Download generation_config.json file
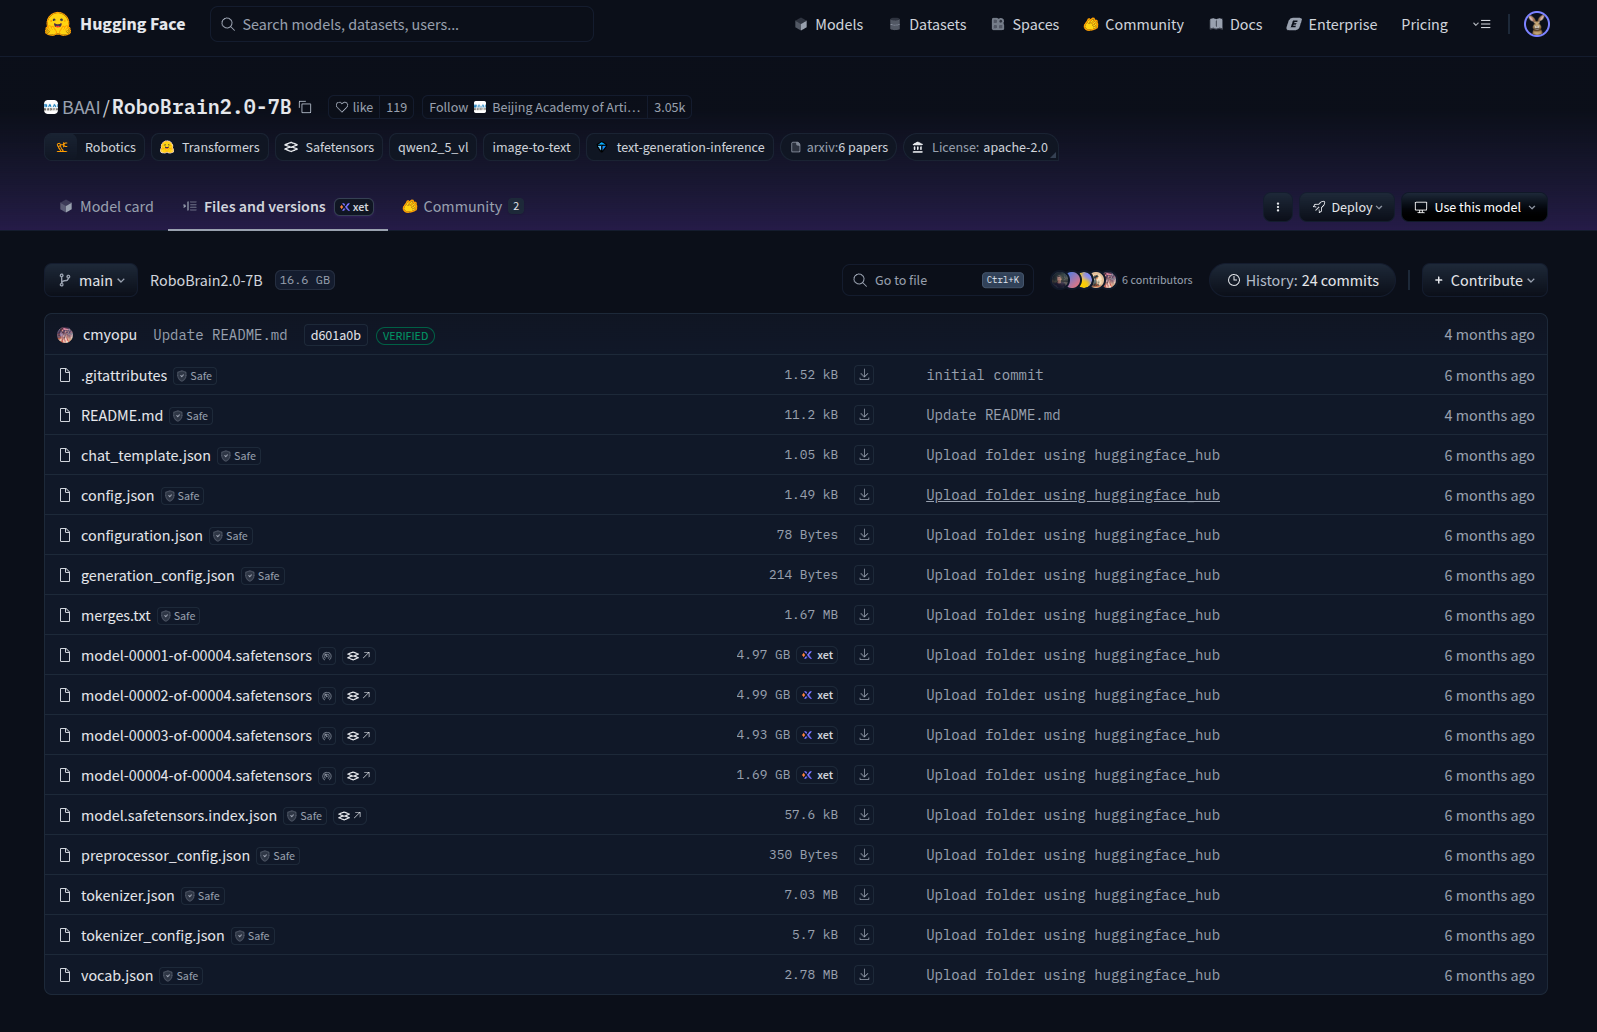The width and height of the screenshot is (1597, 1032). (x=864, y=575)
